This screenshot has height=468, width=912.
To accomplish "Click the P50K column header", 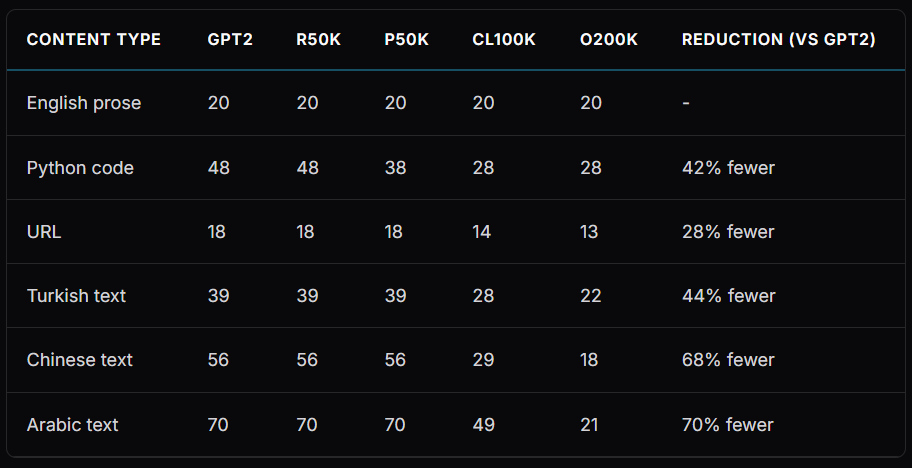I will point(406,40).
